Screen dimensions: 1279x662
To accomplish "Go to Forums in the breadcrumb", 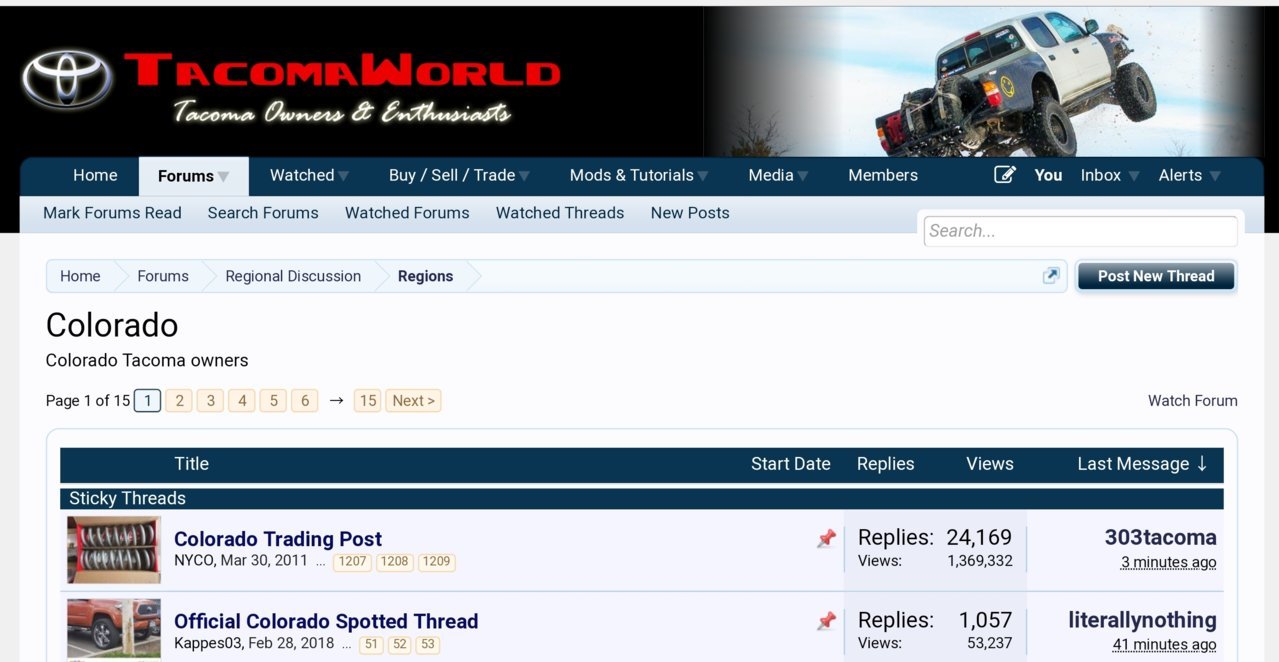I will pyautogui.click(x=163, y=276).
